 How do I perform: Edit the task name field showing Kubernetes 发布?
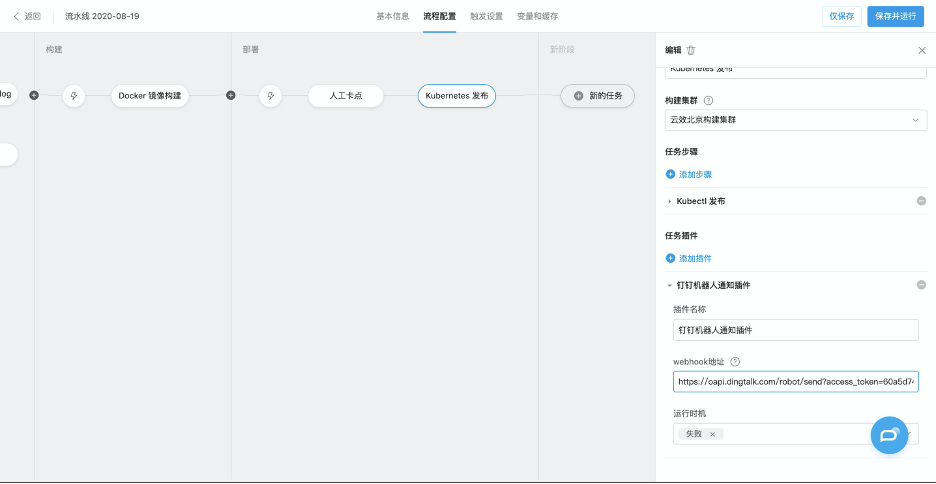pyautogui.click(x=796, y=71)
